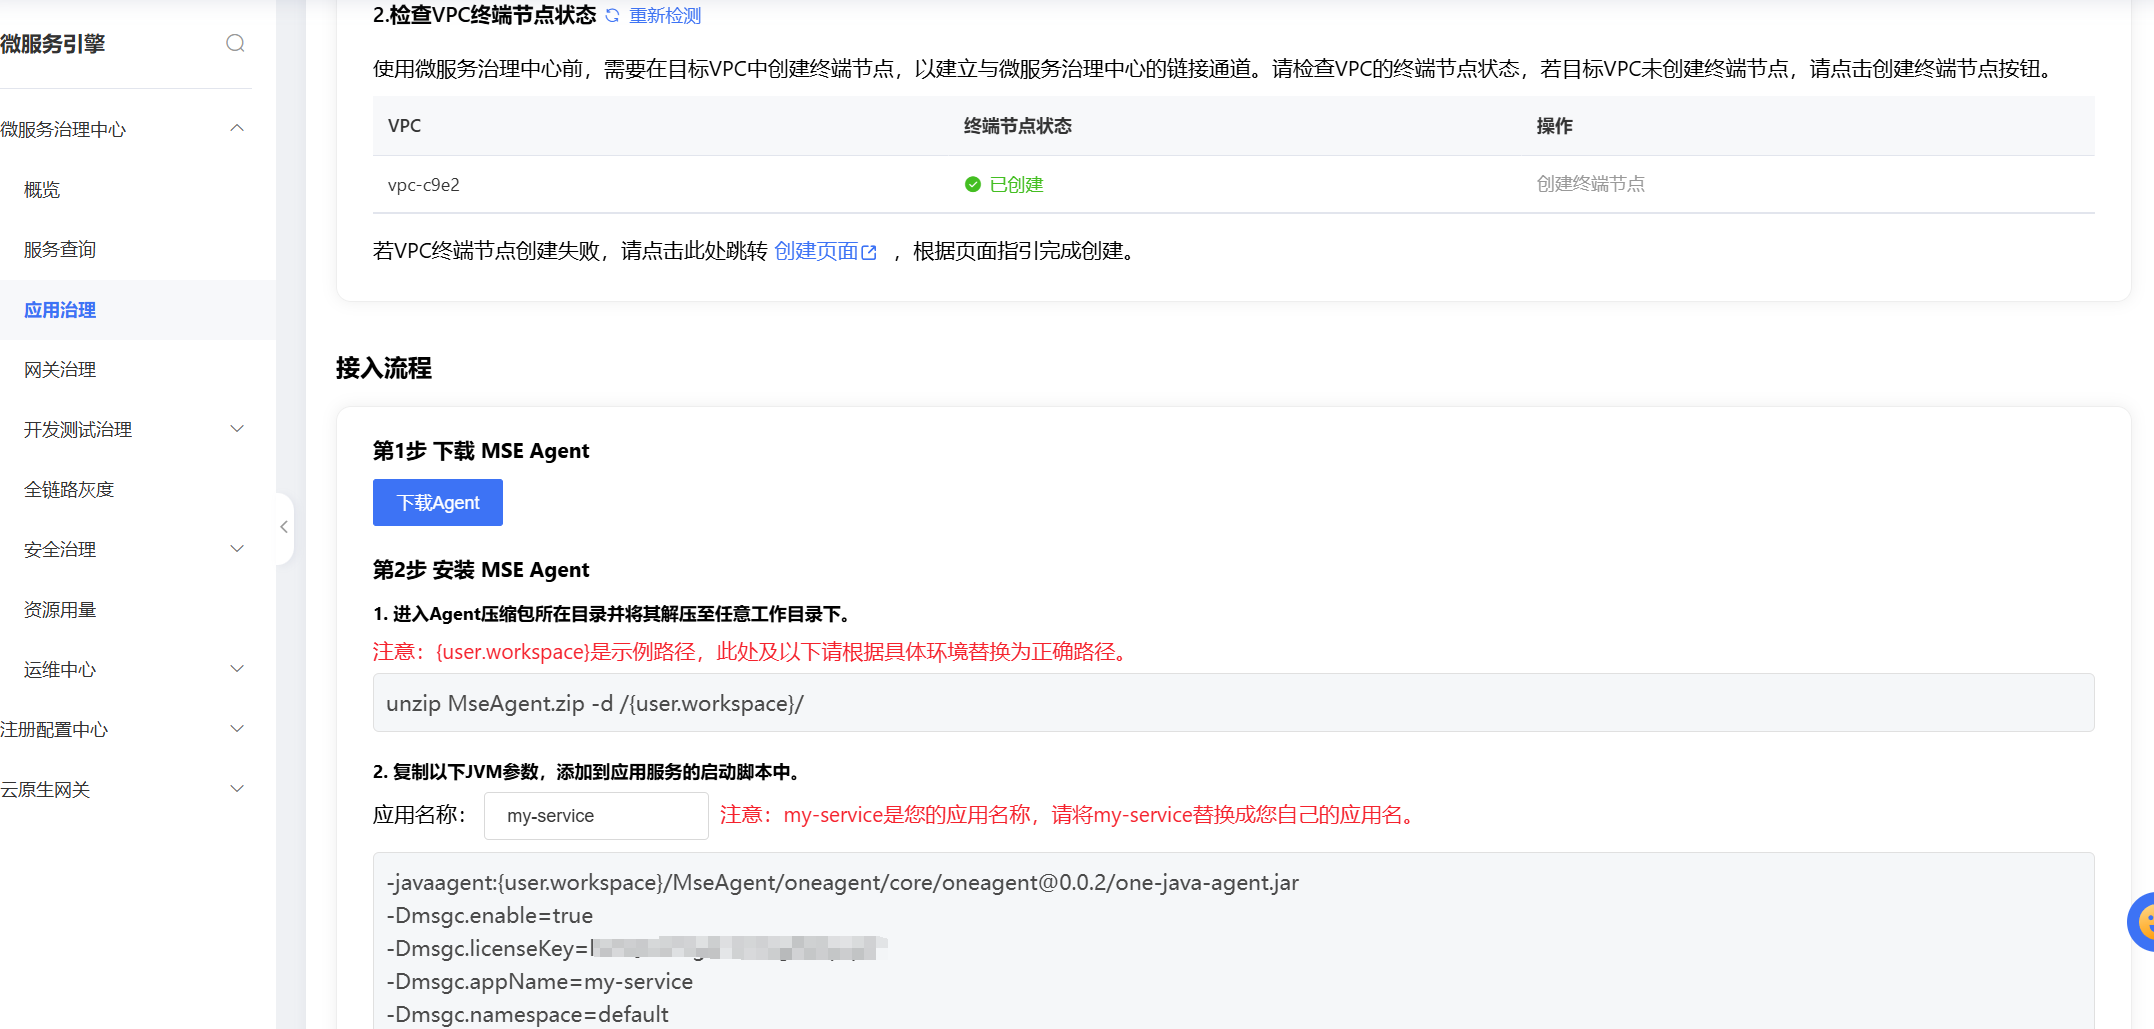Click the search icon beside 微服务引擎
The width and height of the screenshot is (2154, 1029).
point(235,43)
